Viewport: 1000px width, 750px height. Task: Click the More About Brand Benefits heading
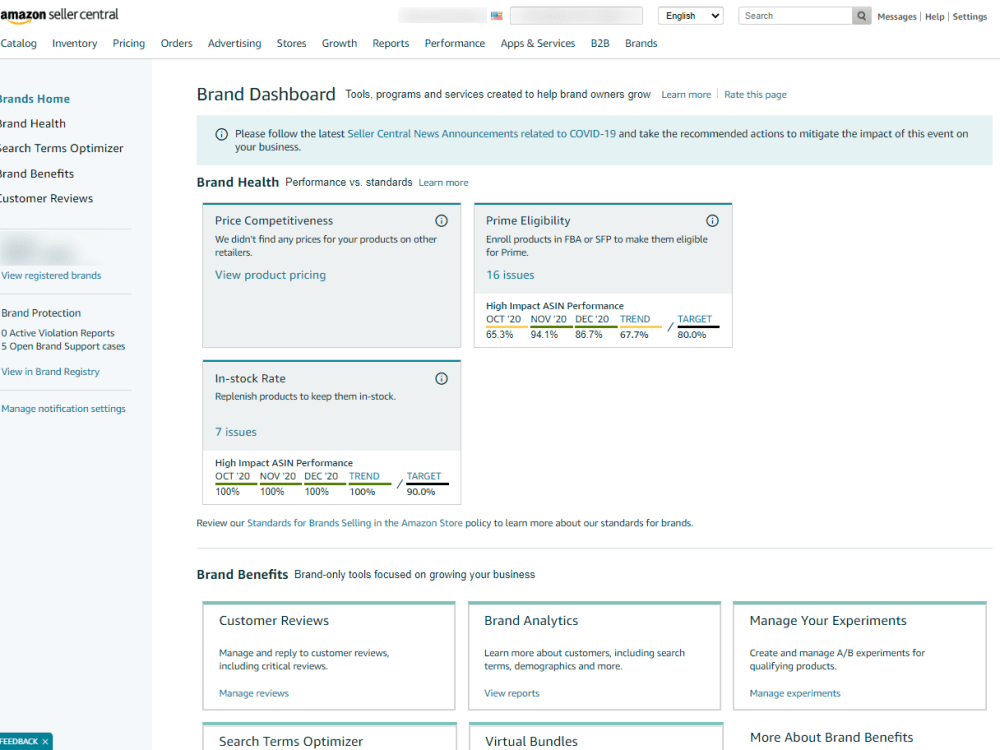click(832, 737)
